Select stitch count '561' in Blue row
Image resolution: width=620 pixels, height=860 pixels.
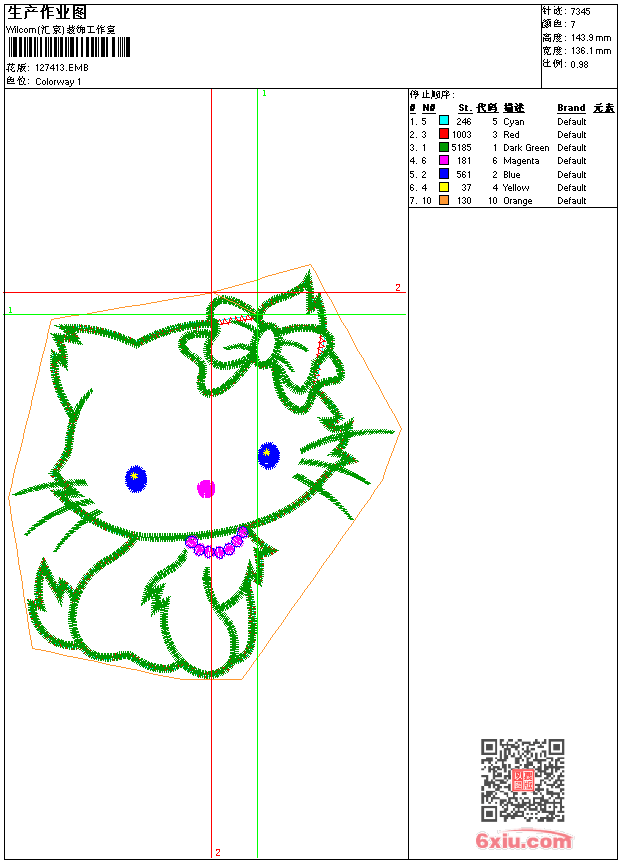(x=464, y=174)
